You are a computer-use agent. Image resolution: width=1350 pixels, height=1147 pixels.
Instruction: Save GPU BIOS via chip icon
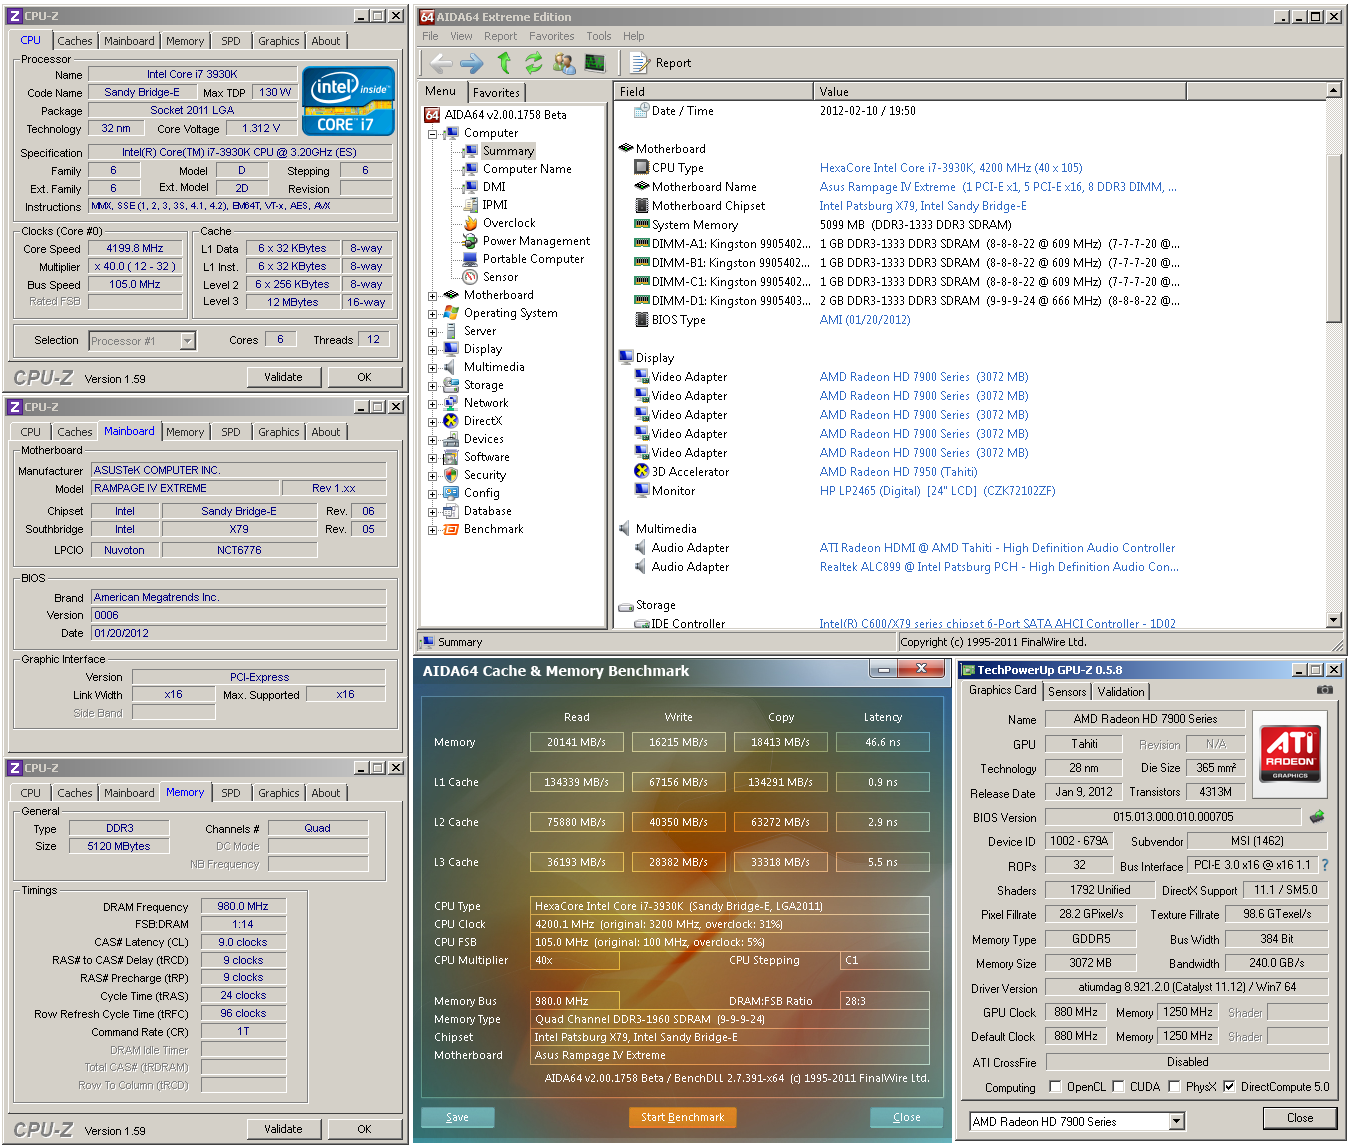point(1317,817)
